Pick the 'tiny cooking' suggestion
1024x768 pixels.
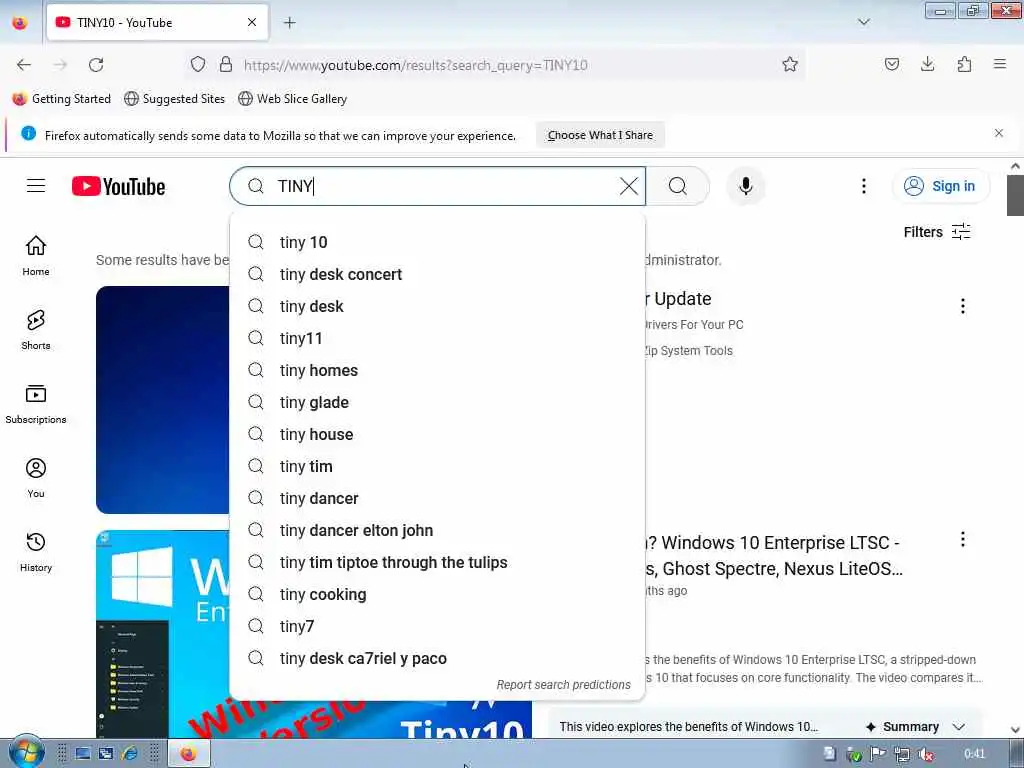(x=438, y=594)
